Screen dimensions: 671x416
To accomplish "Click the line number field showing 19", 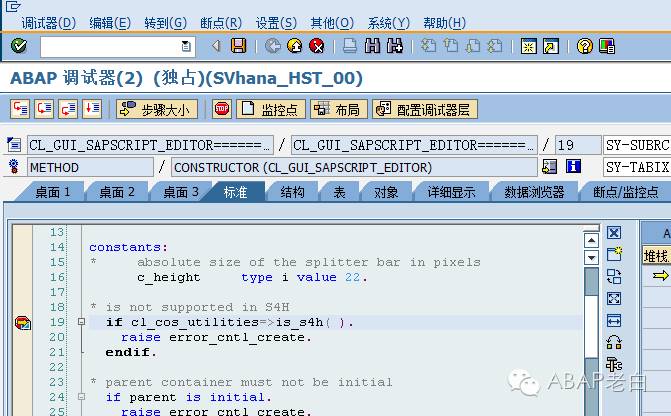I will pos(578,145).
